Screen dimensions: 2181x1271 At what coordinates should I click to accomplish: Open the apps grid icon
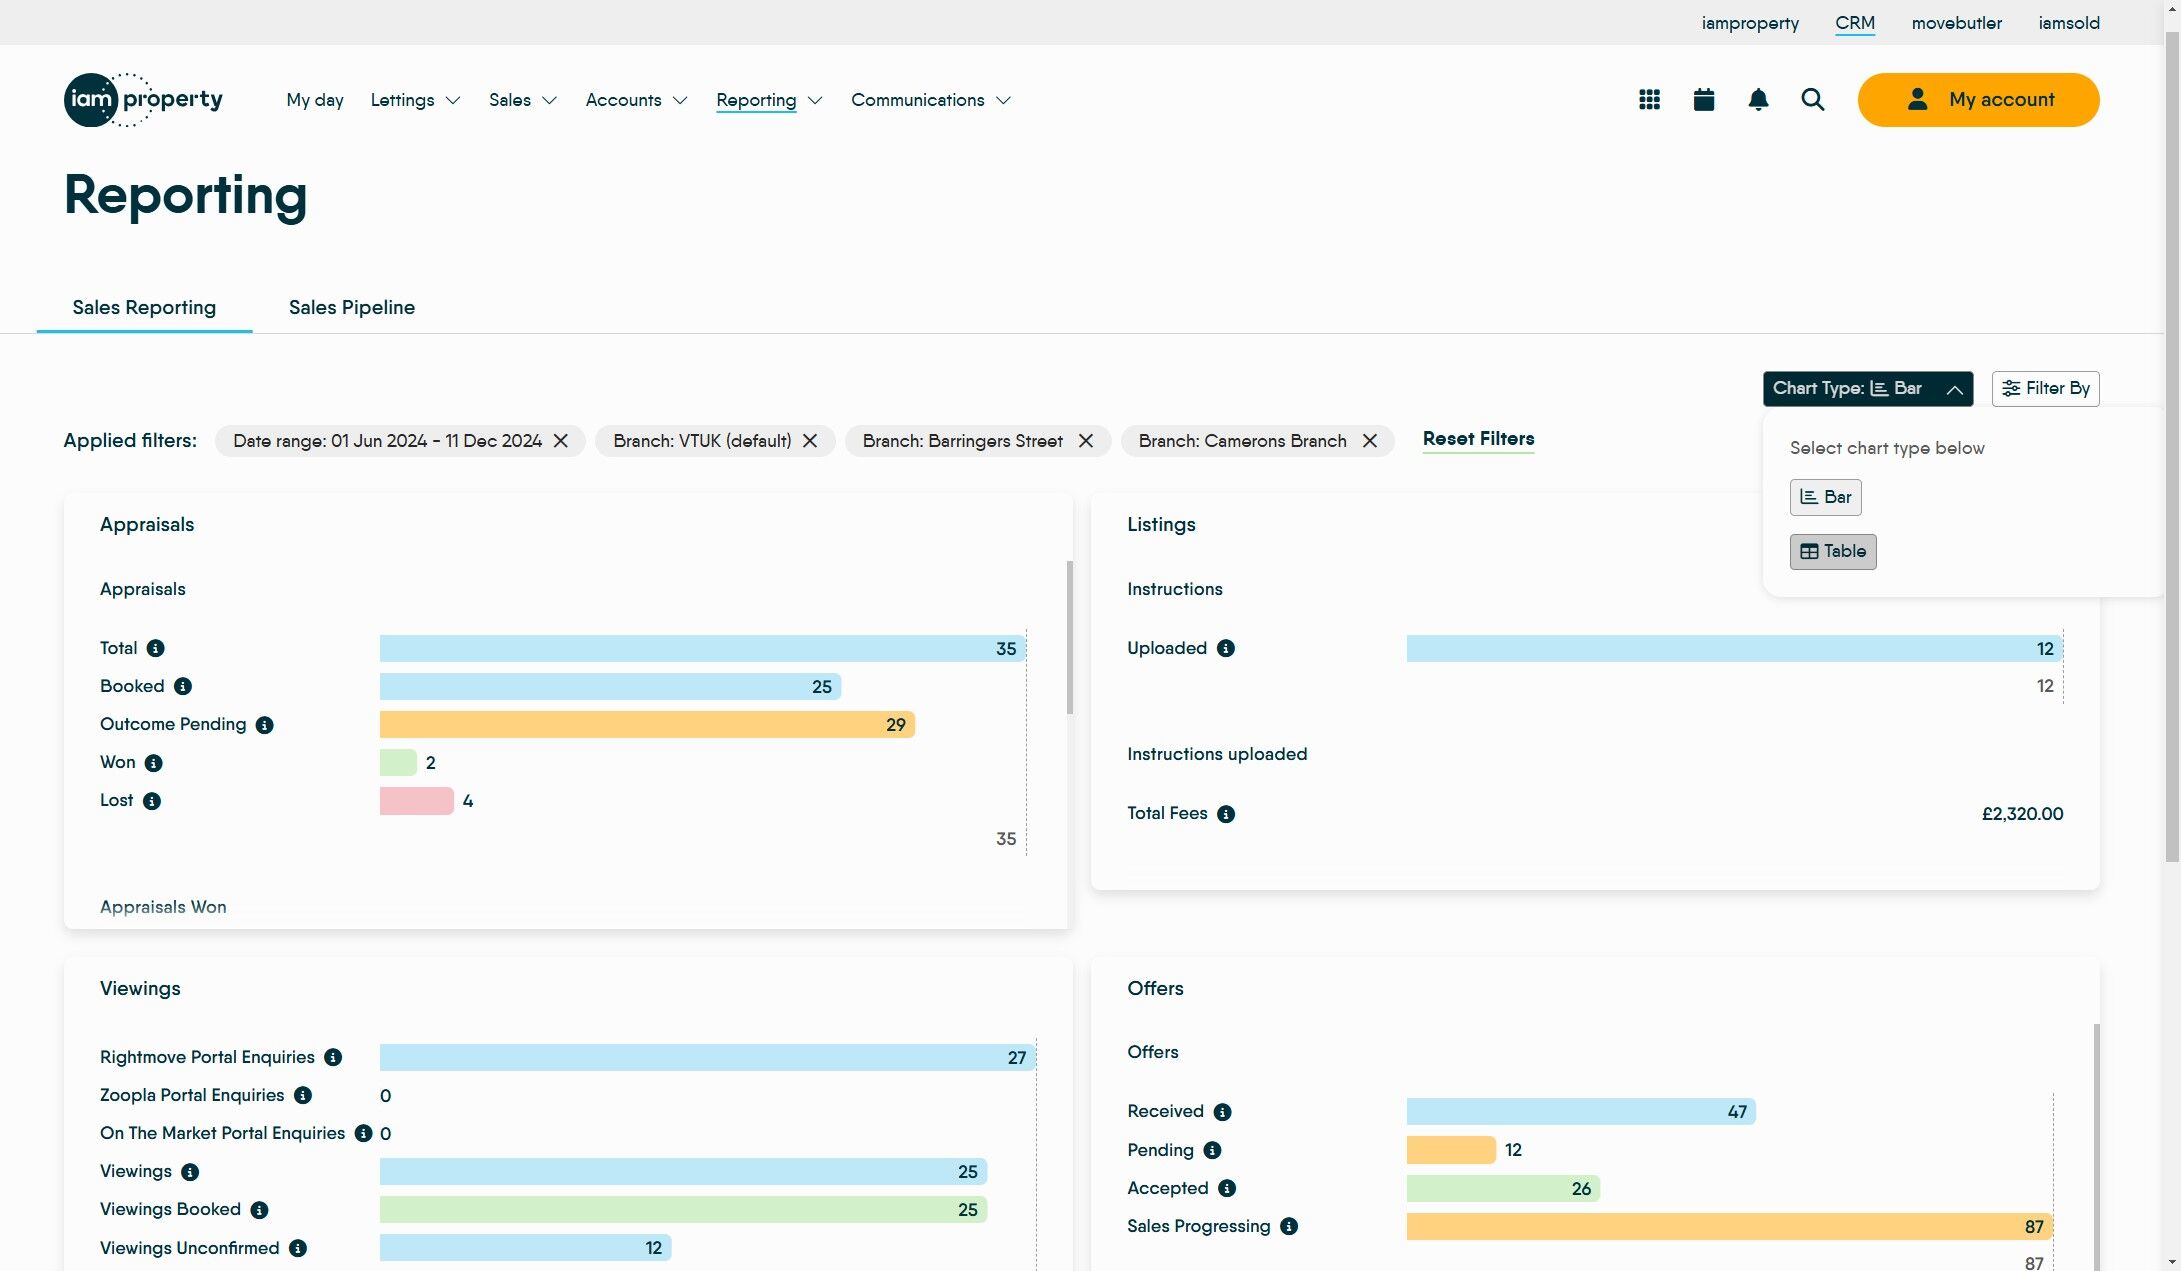coord(1649,100)
